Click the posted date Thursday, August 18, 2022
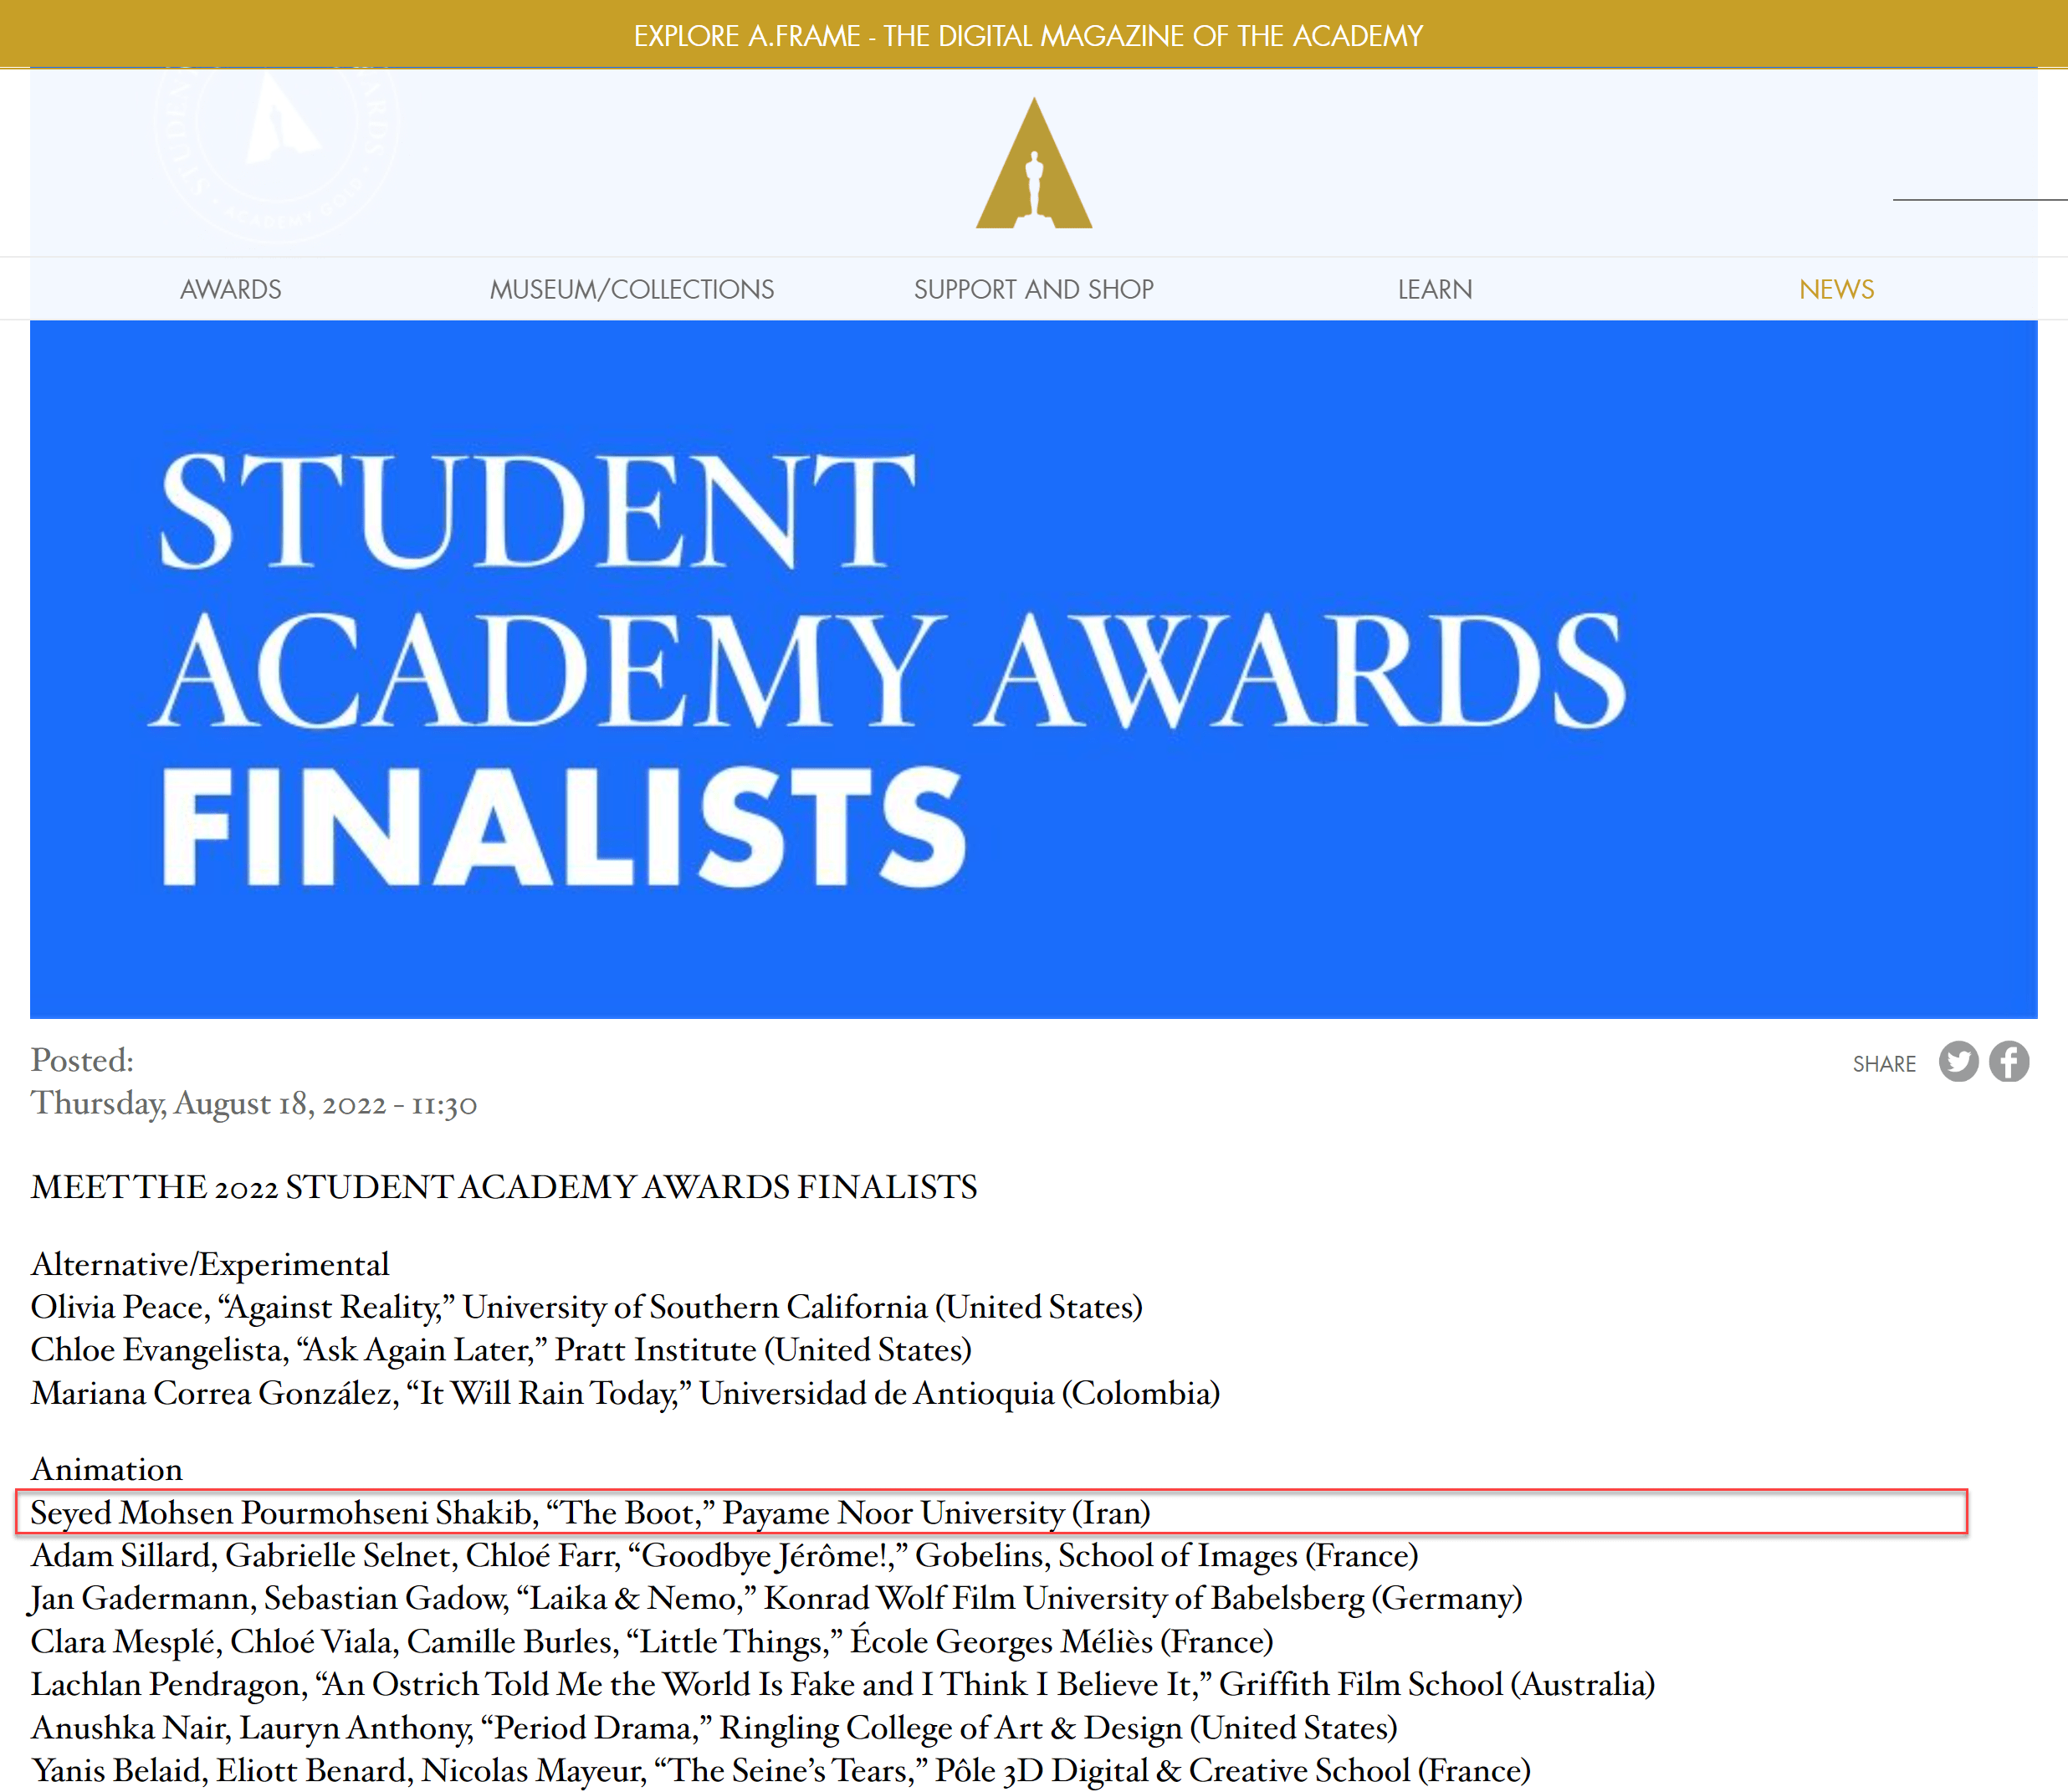Image resolution: width=2068 pixels, height=1792 pixels. click(x=254, y=1104)
